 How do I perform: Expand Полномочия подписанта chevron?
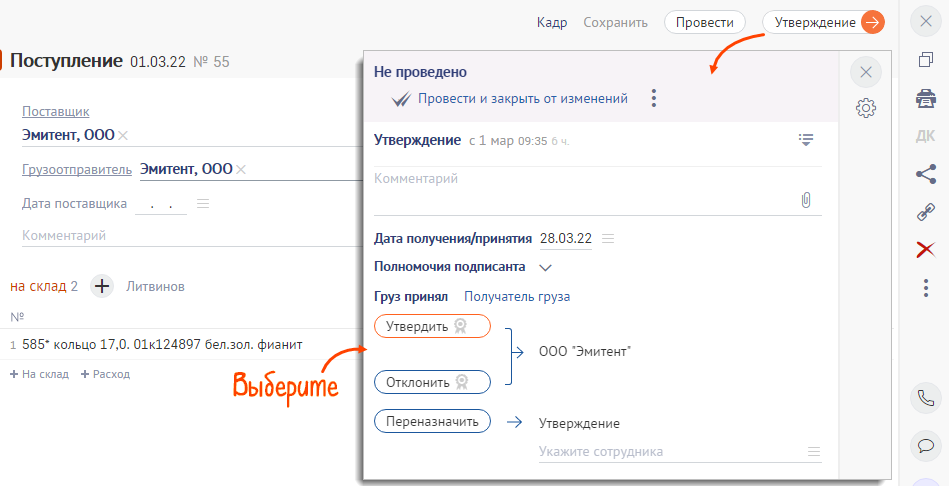pyautogui.click(x=545, y=267)
